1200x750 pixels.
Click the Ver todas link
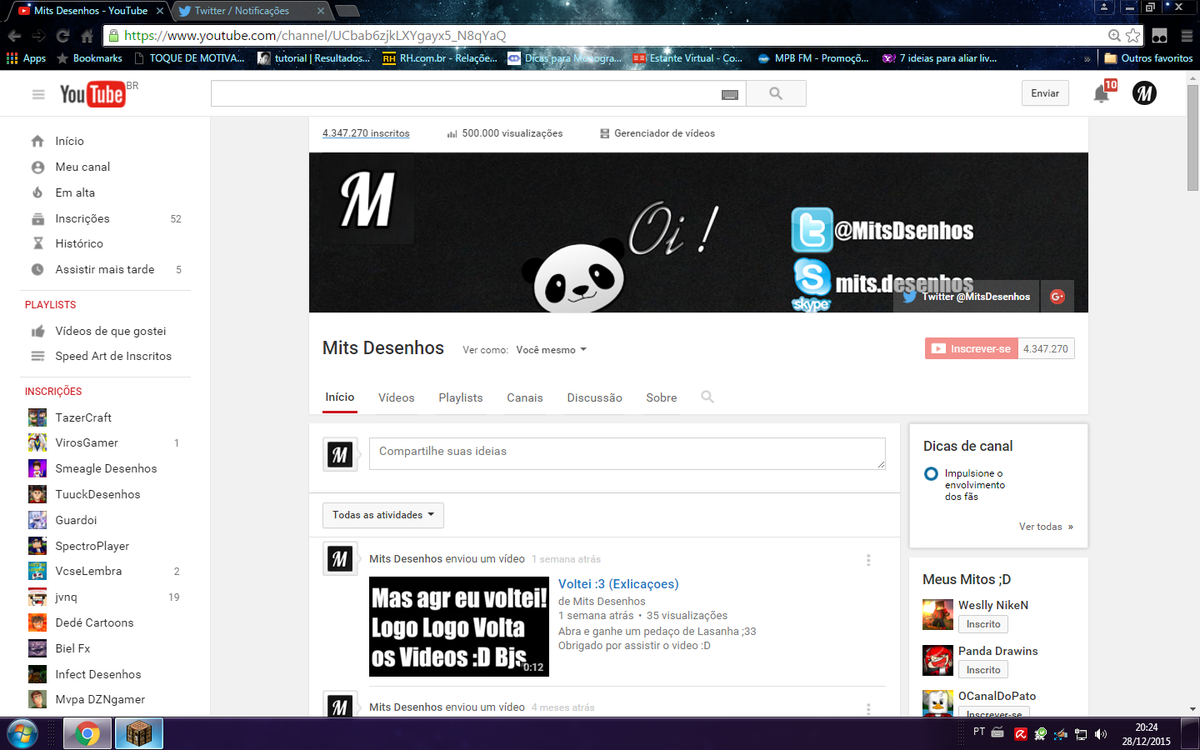(1046, 526)
